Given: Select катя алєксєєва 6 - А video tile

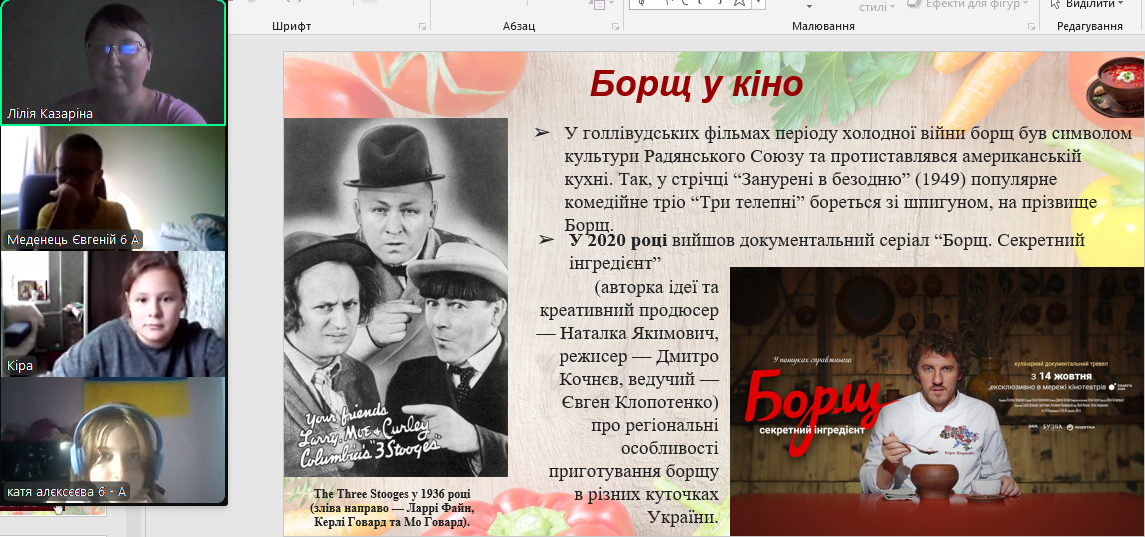Looking at the screenshot, I should click(x=113, y=439).
